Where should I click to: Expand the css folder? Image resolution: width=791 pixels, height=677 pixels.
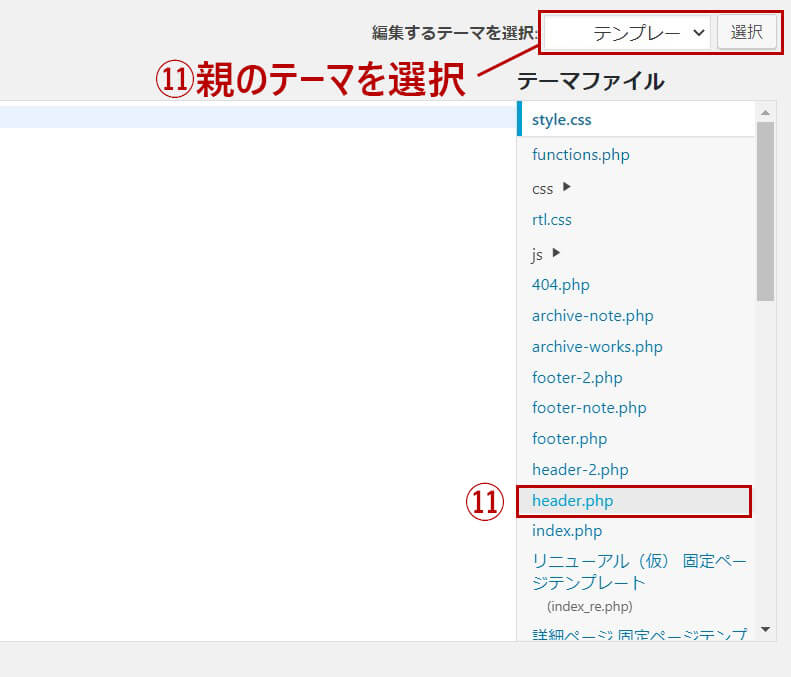pos(551,188)
